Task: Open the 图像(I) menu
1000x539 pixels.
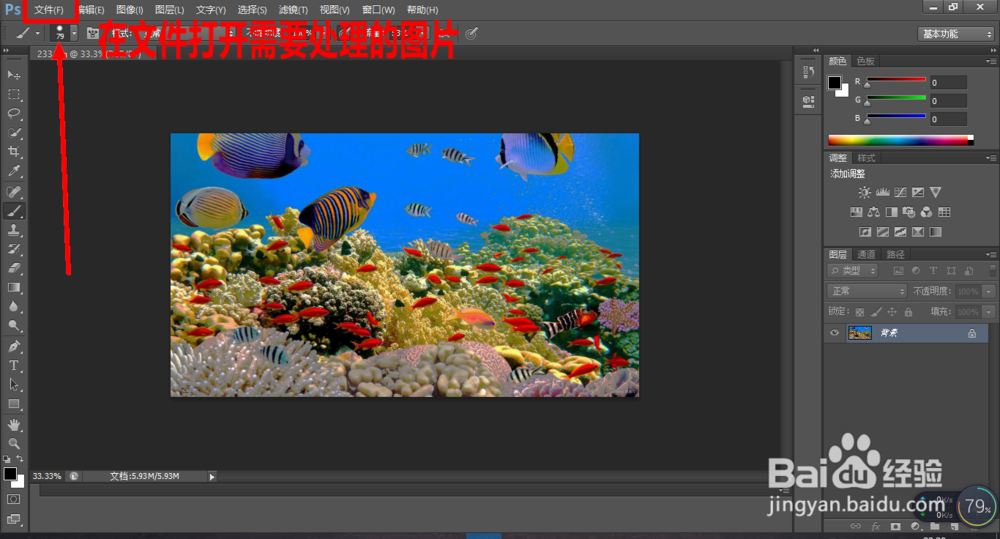Action: point(129,10)
